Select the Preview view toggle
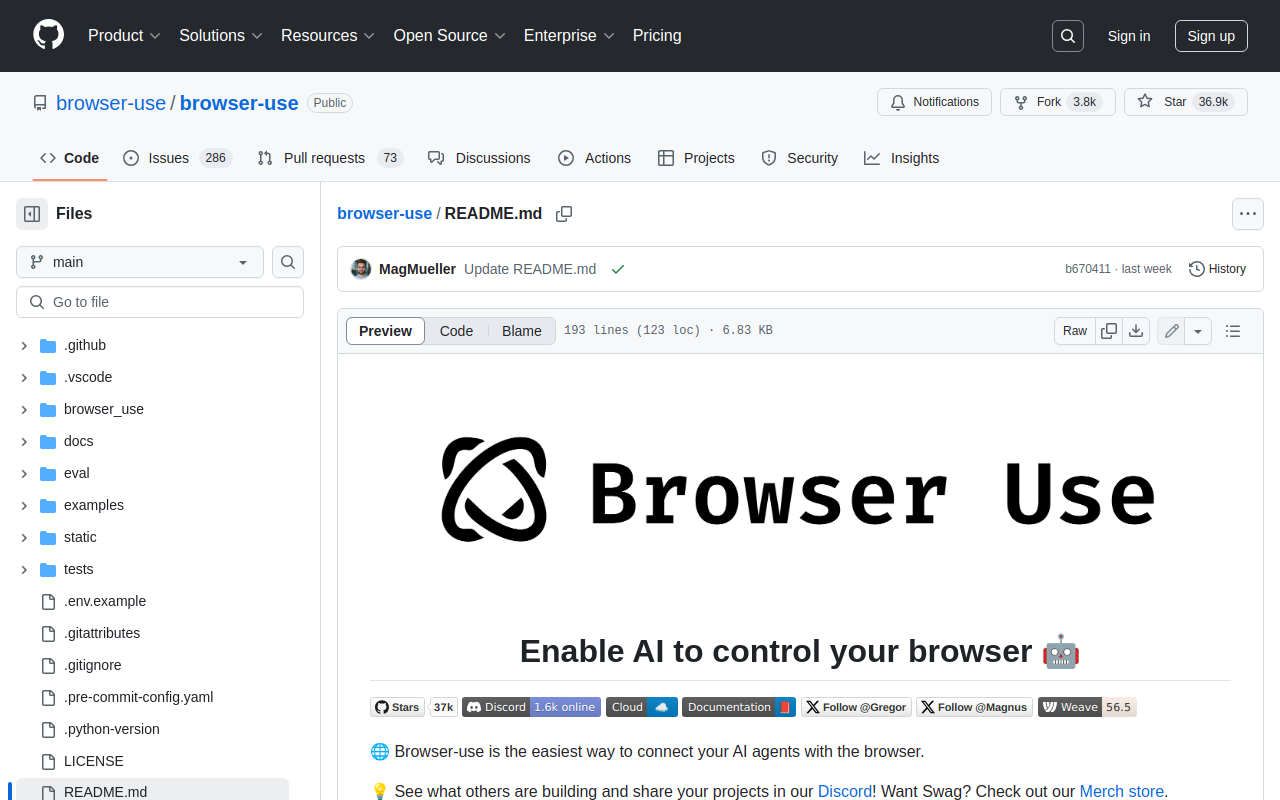The height and width of the screenshot is (800, 1280). click(385, 331)
